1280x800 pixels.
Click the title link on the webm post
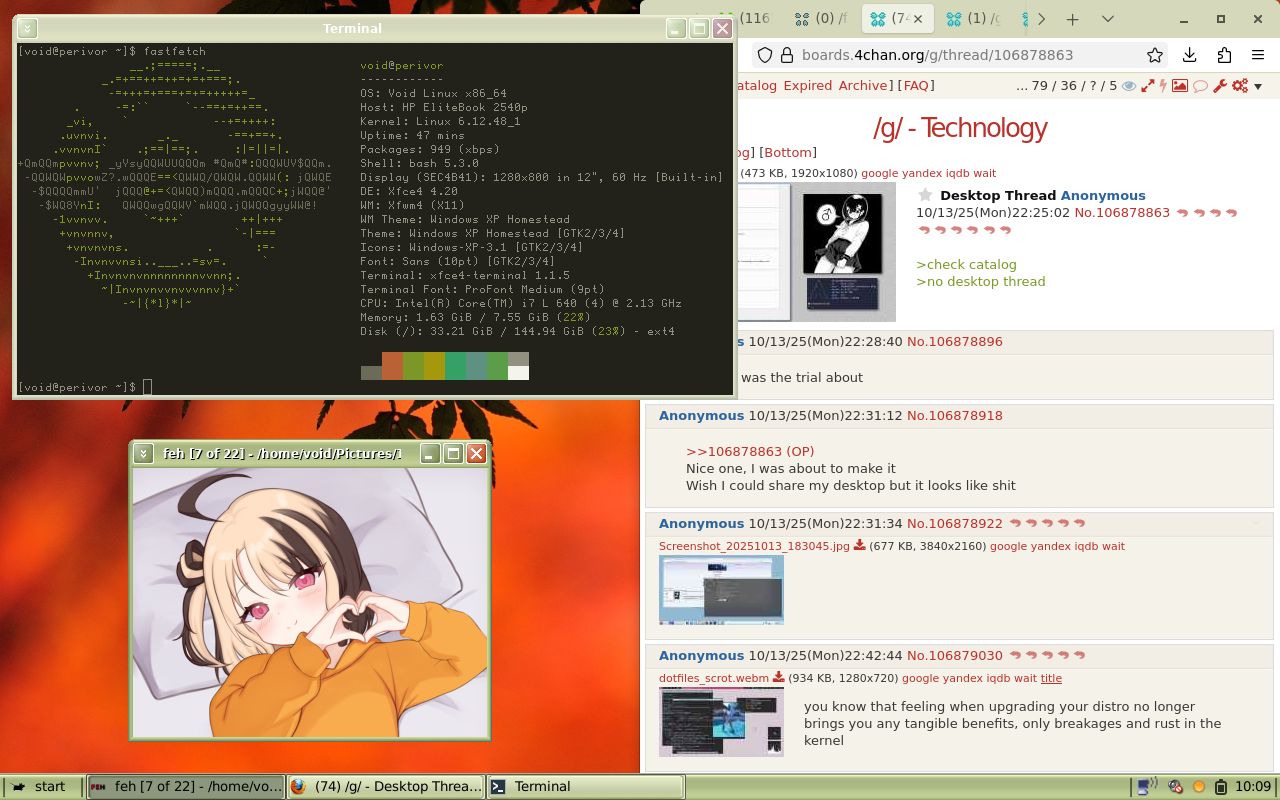pyautogui.click(x=1051, y=679)
